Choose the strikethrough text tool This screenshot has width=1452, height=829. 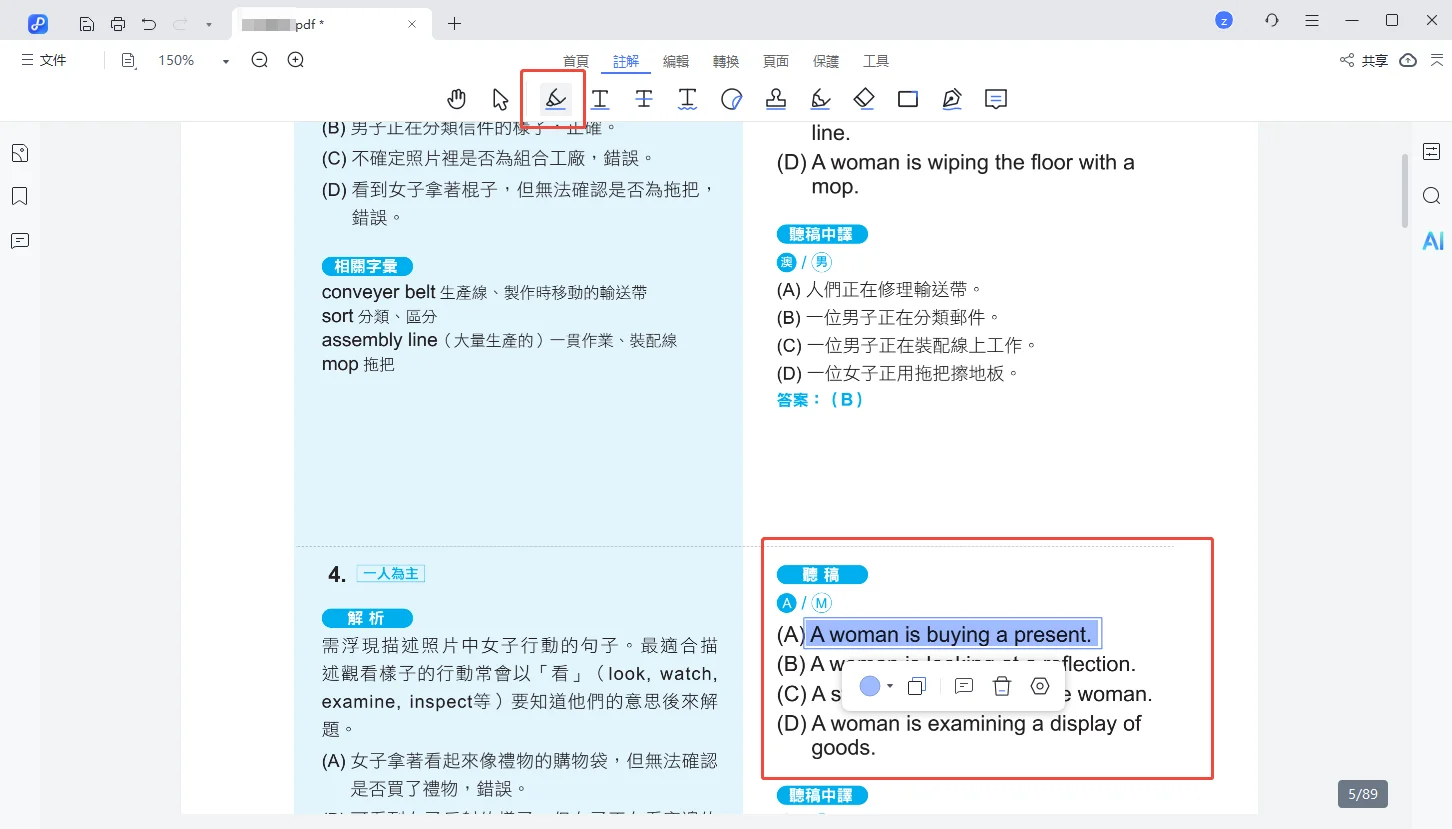coord(644,98)
